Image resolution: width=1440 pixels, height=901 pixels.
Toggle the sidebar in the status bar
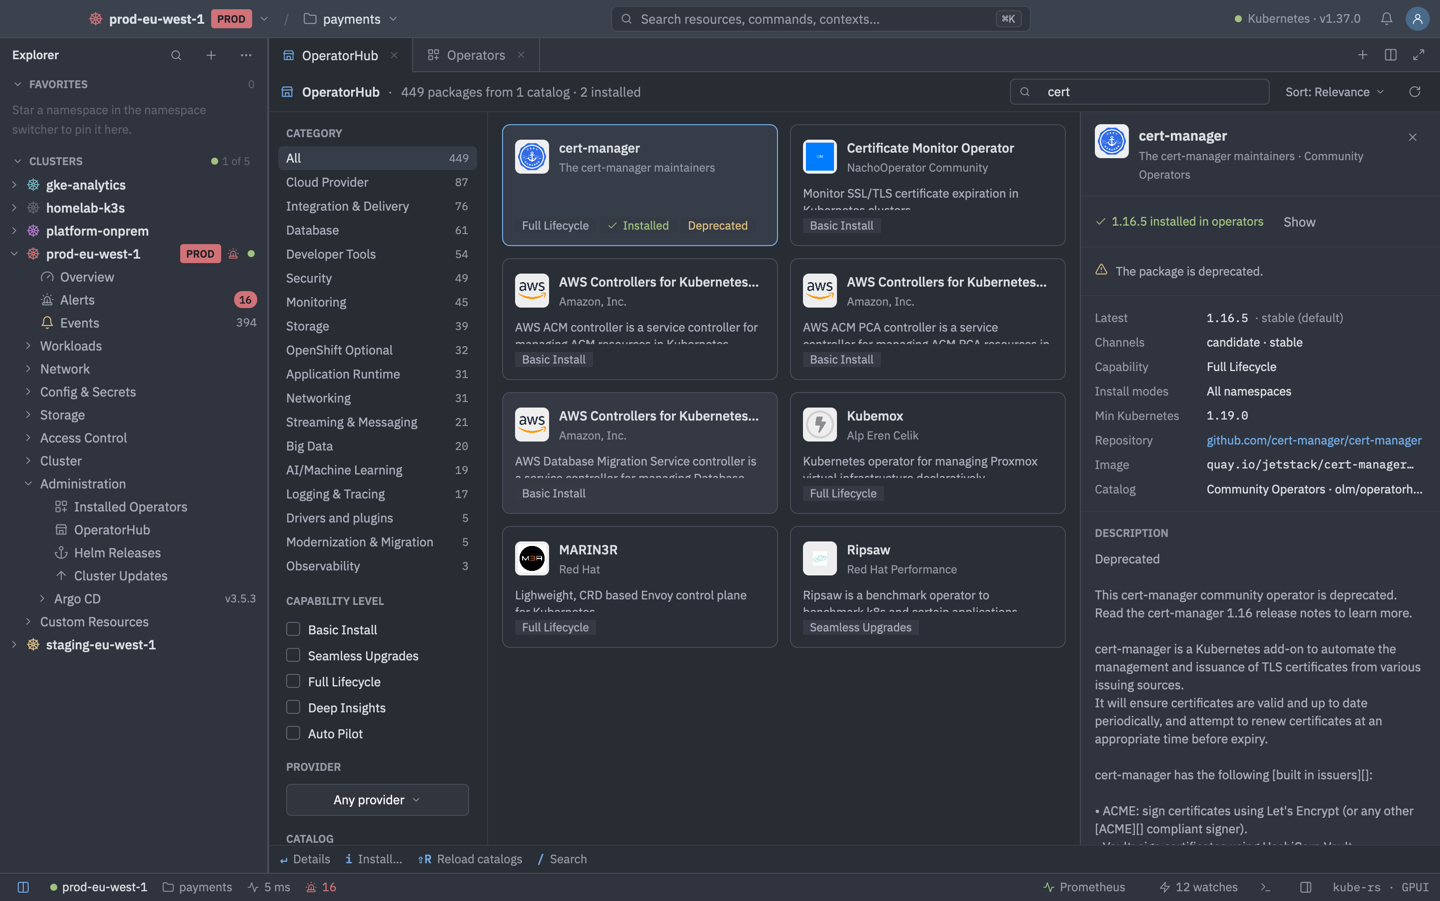pyautogui.click(x=23, y=887)
